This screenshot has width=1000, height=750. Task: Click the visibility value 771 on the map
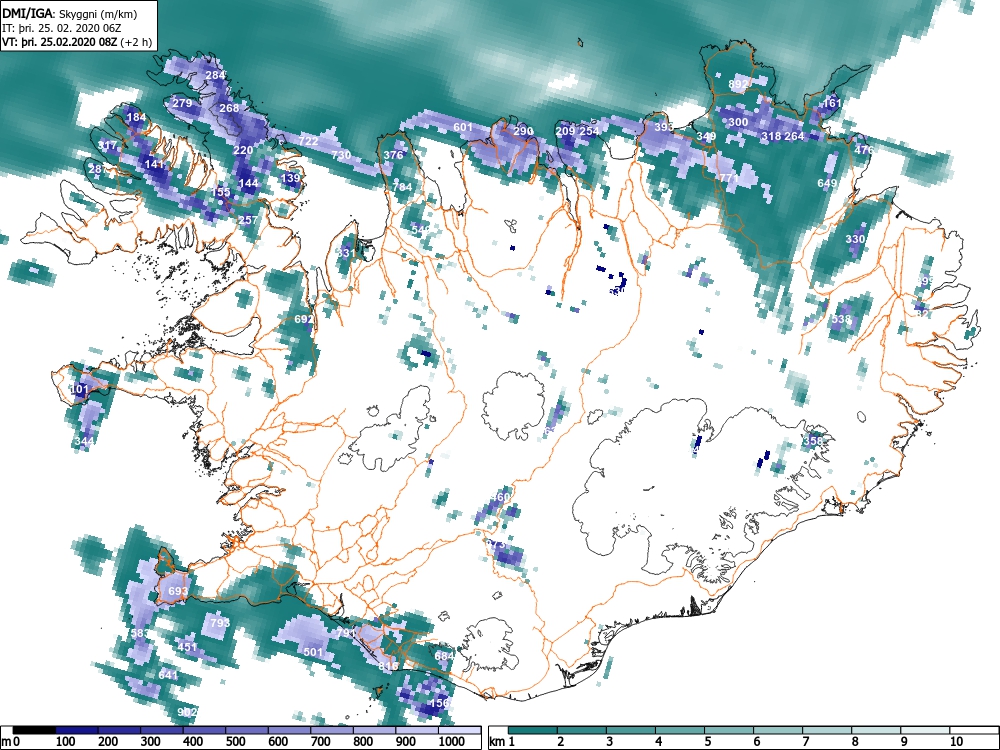pos(728,179)
